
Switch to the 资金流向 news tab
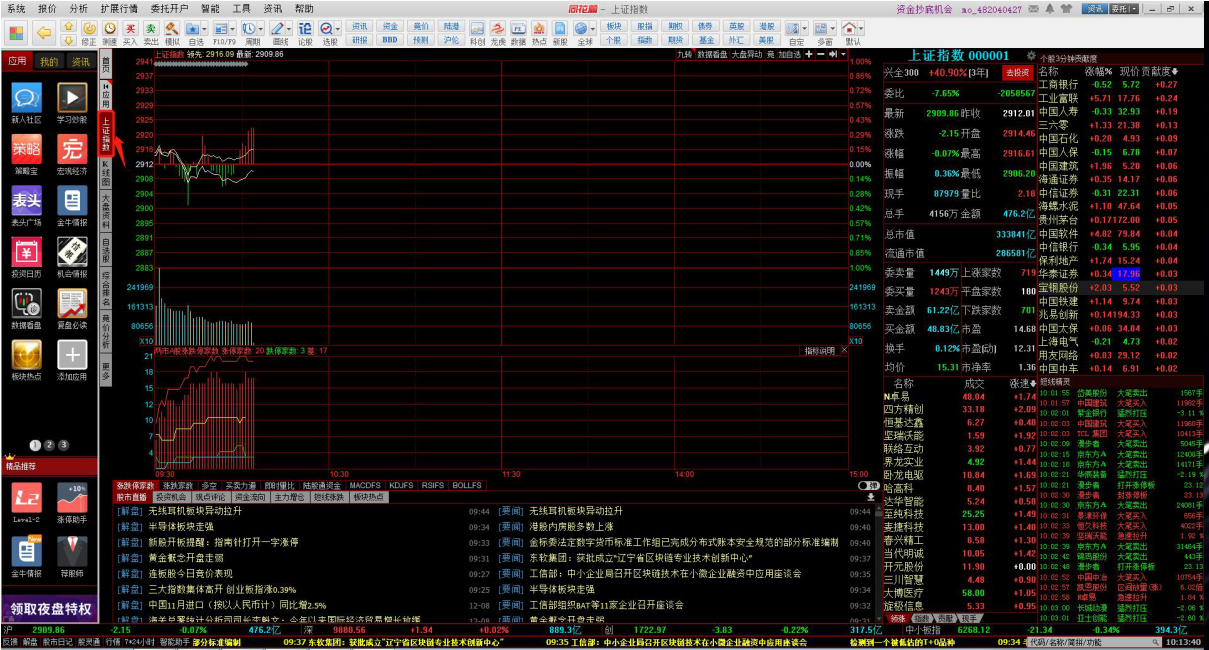(249, 497)
